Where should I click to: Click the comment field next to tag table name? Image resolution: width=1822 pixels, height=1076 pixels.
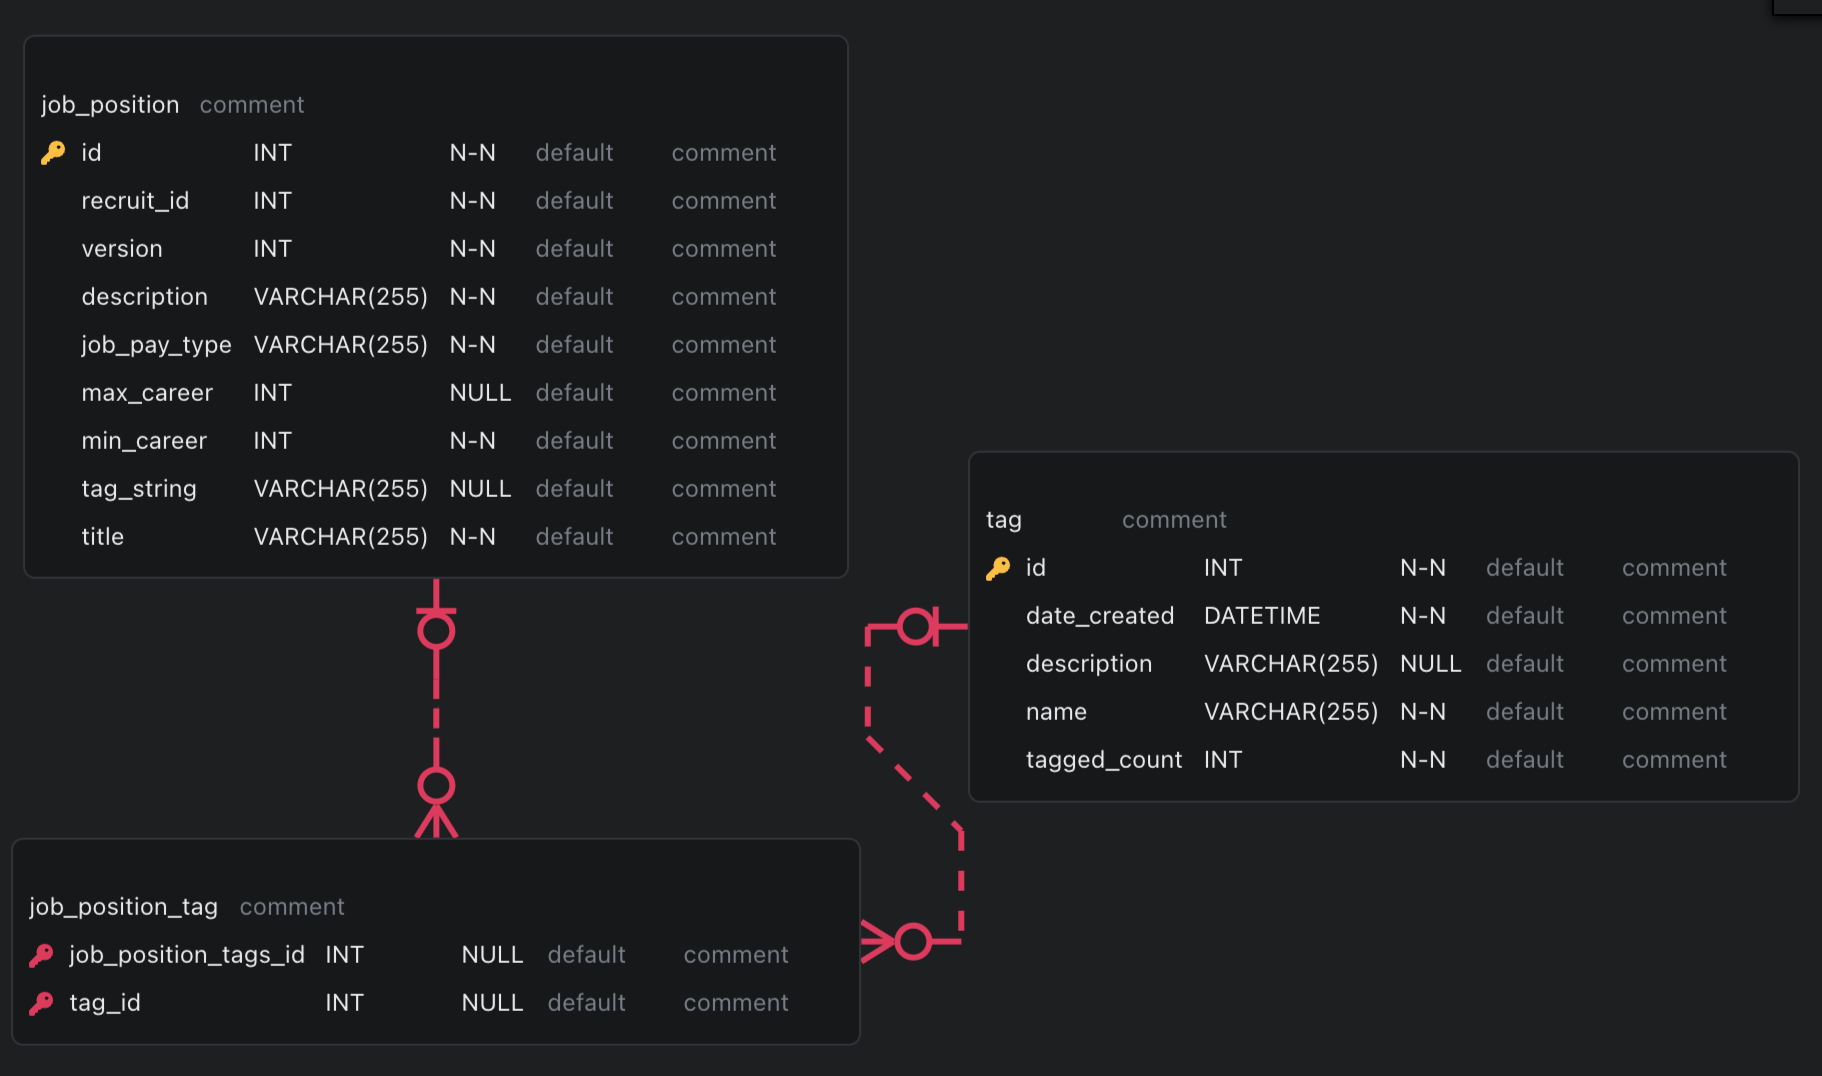pos(1173,520)
